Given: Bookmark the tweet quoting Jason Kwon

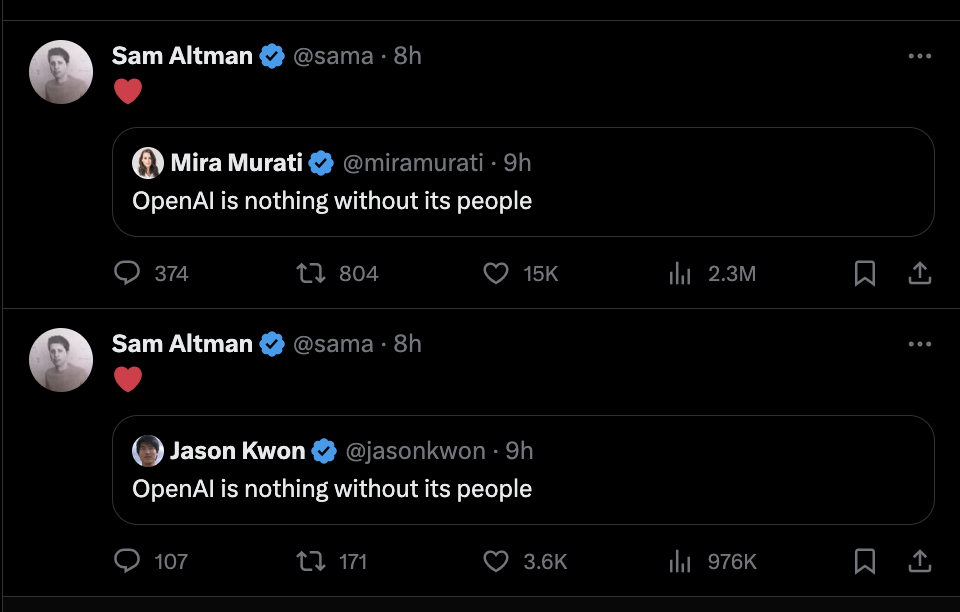Looking at the screenshot, I should click(865, 561).
